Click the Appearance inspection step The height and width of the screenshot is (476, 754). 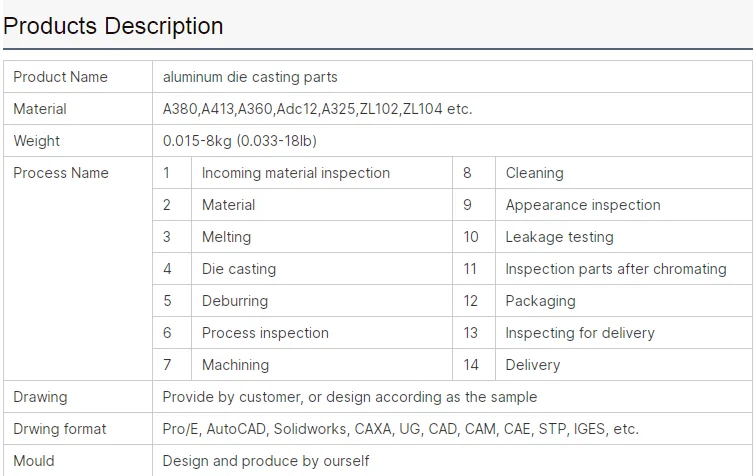pyautogui.click(x=583, y=205)
